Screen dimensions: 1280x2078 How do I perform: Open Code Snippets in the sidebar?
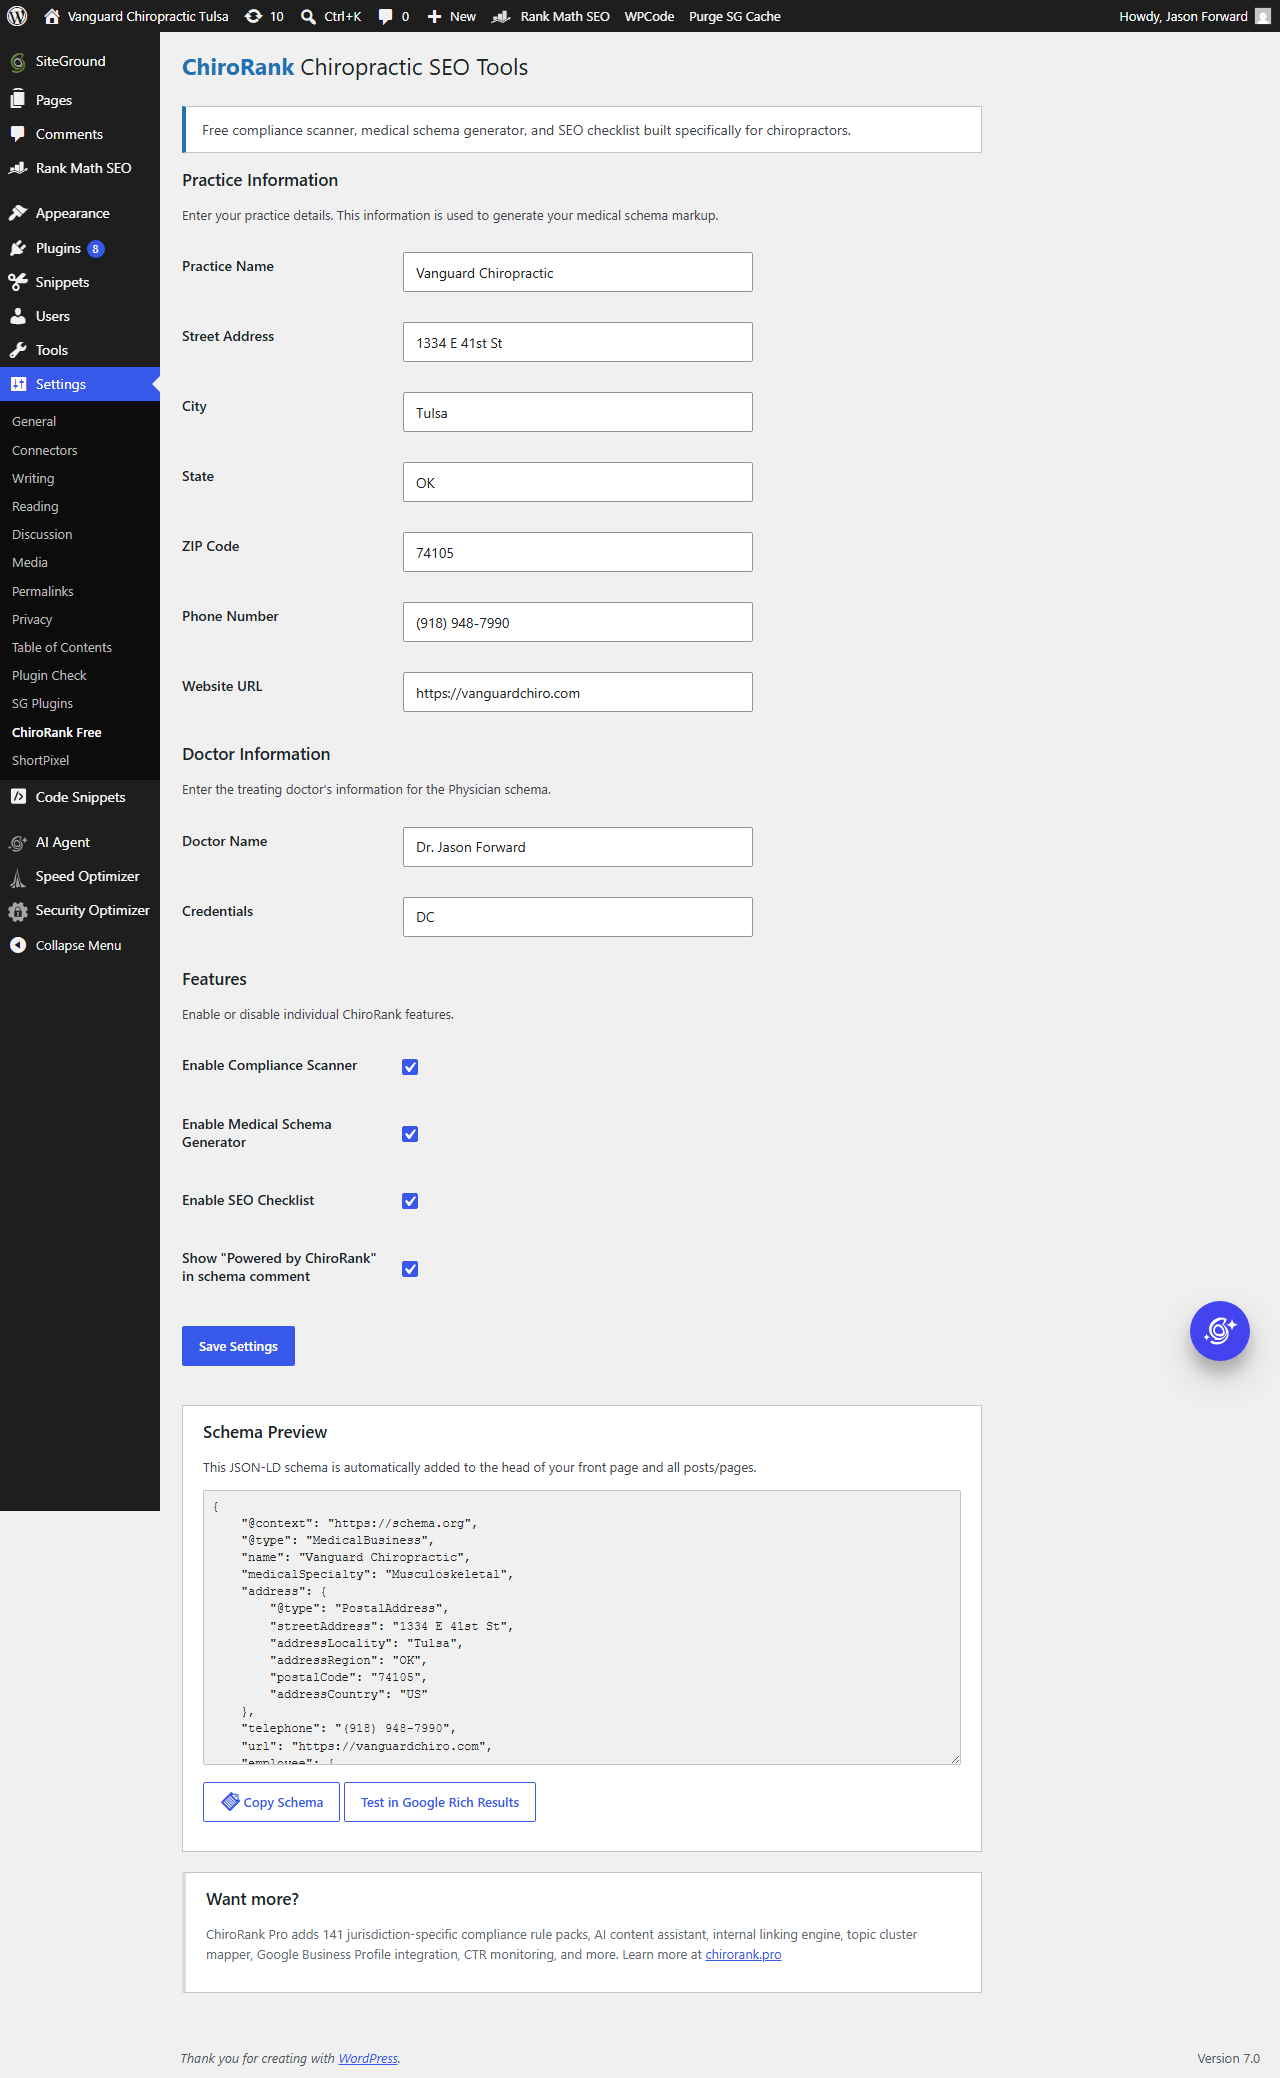click(80, 797)
